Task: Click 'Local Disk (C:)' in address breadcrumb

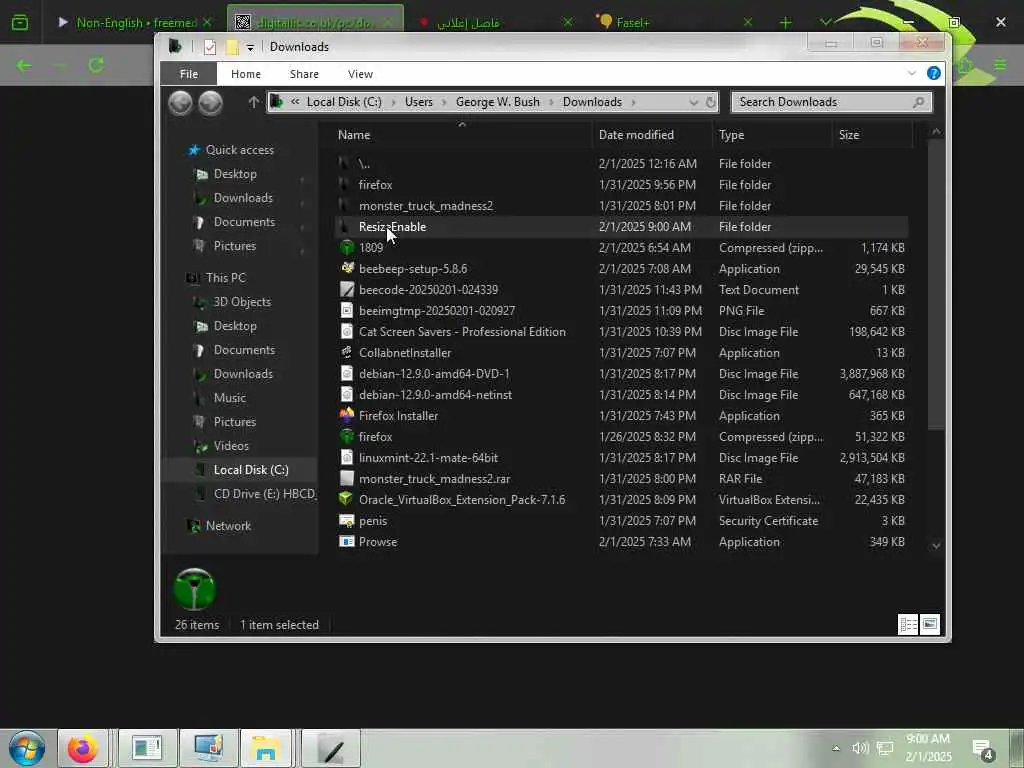Action: click(344, 102)
